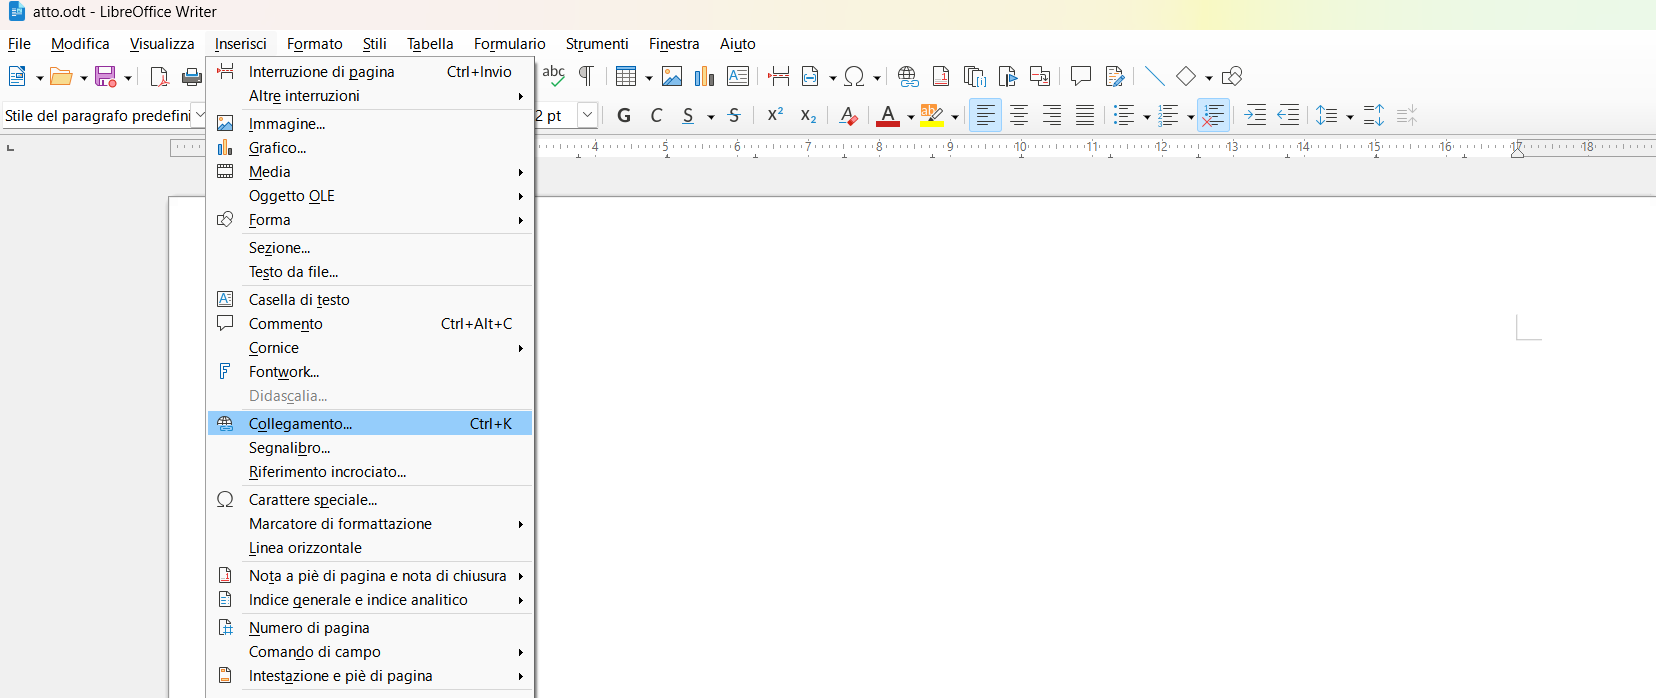Click the horizontal ruler at mark 10

click(1020, 146)
